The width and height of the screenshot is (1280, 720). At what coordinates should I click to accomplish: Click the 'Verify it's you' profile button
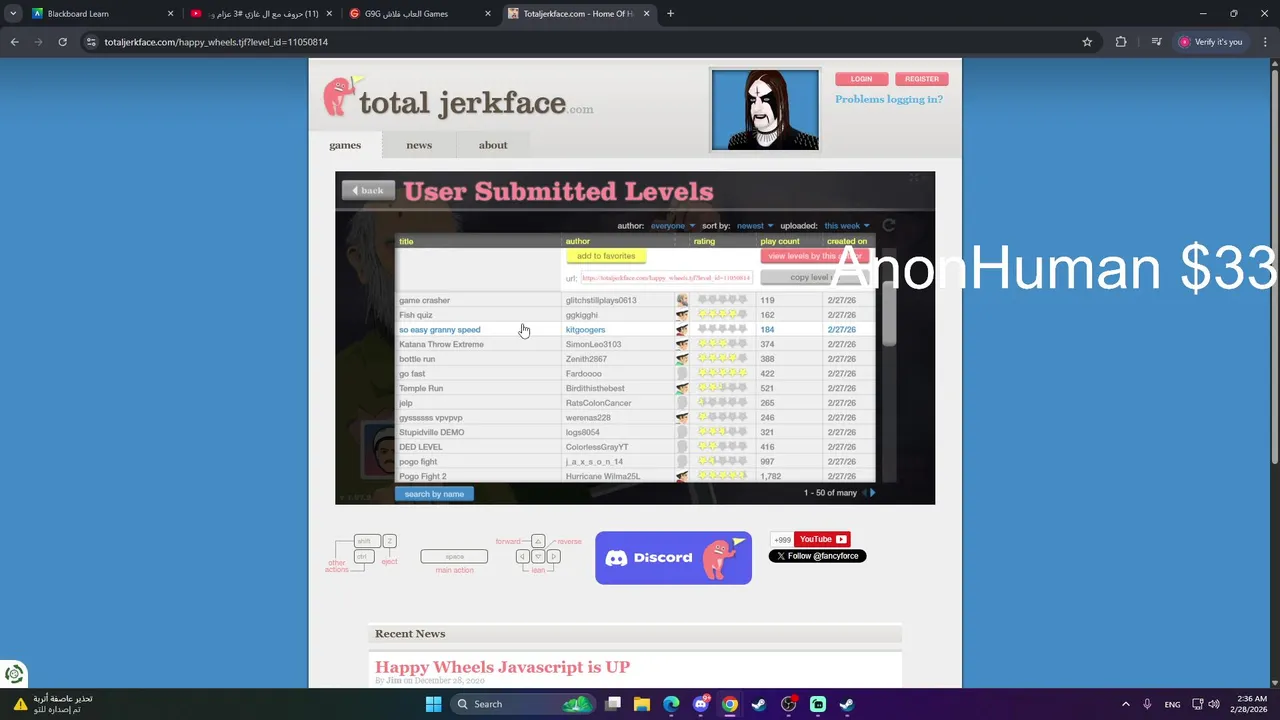[x=1211, y=42]
